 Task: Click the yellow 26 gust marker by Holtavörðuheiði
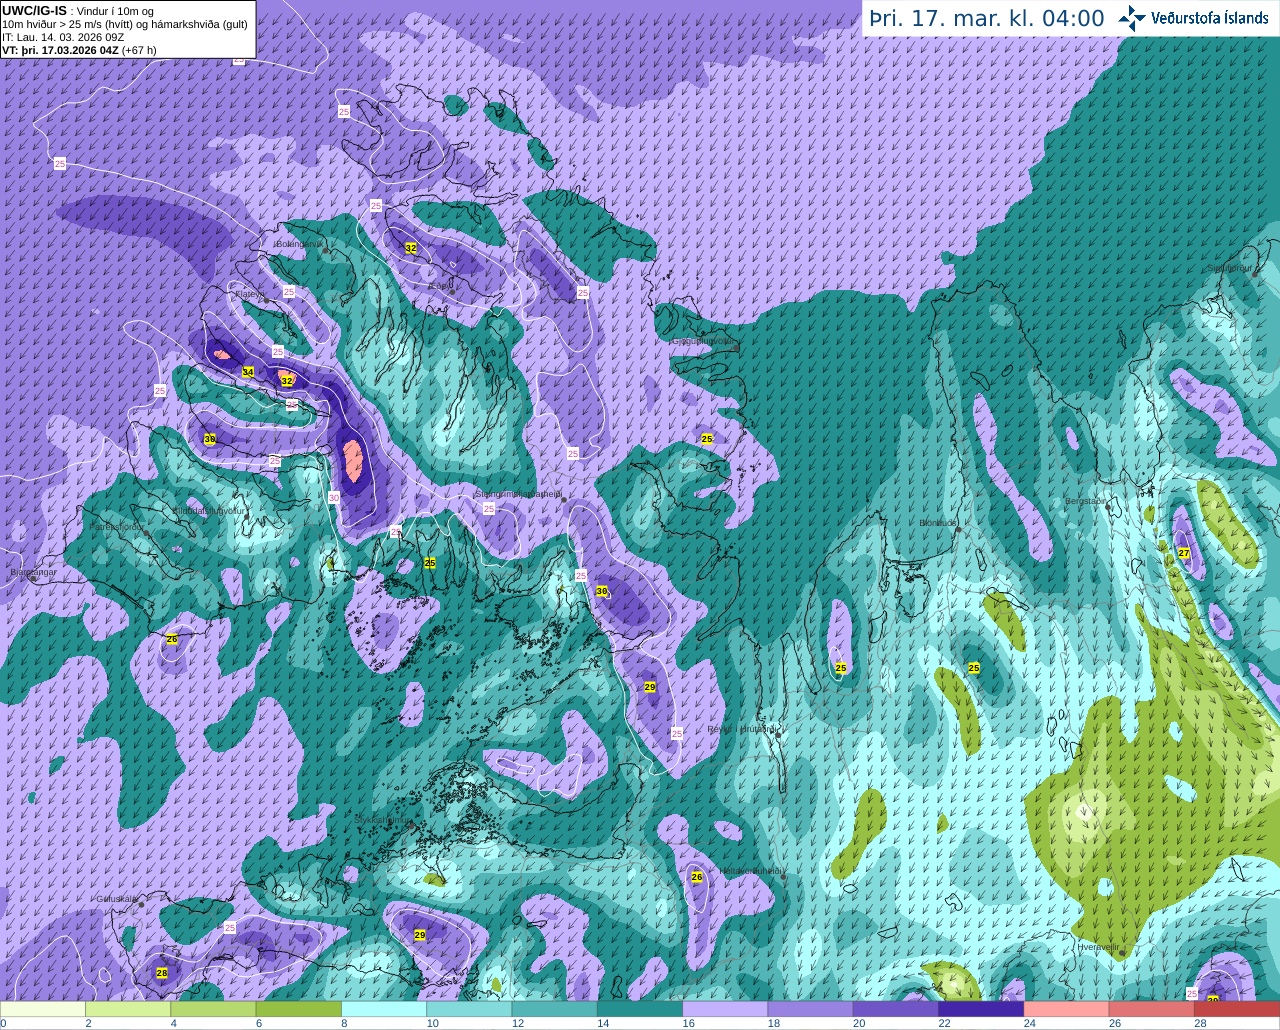click(x=697, y=877)
